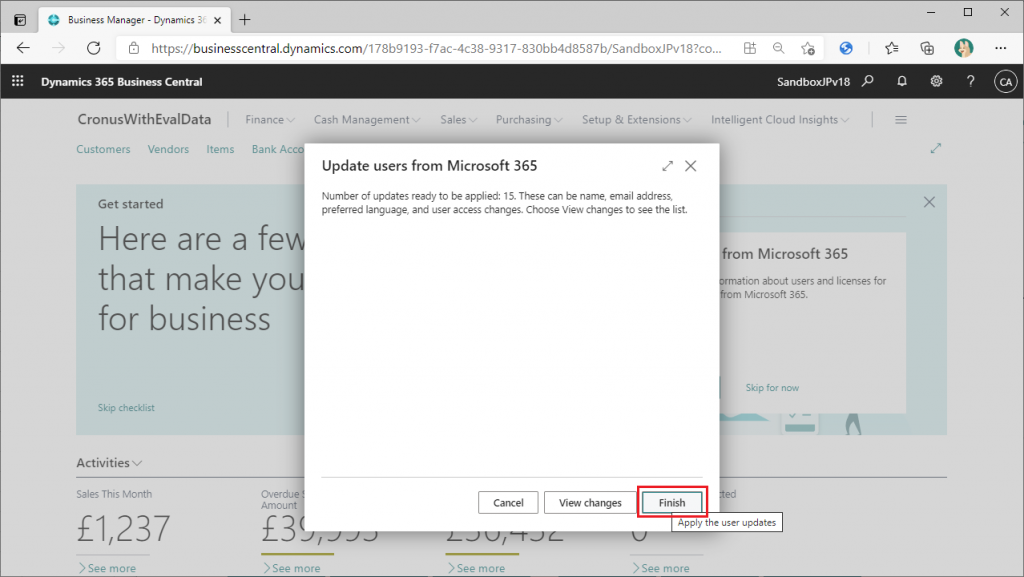Expand the Intelligent Cloud Insights menu

tap(780, 119)
